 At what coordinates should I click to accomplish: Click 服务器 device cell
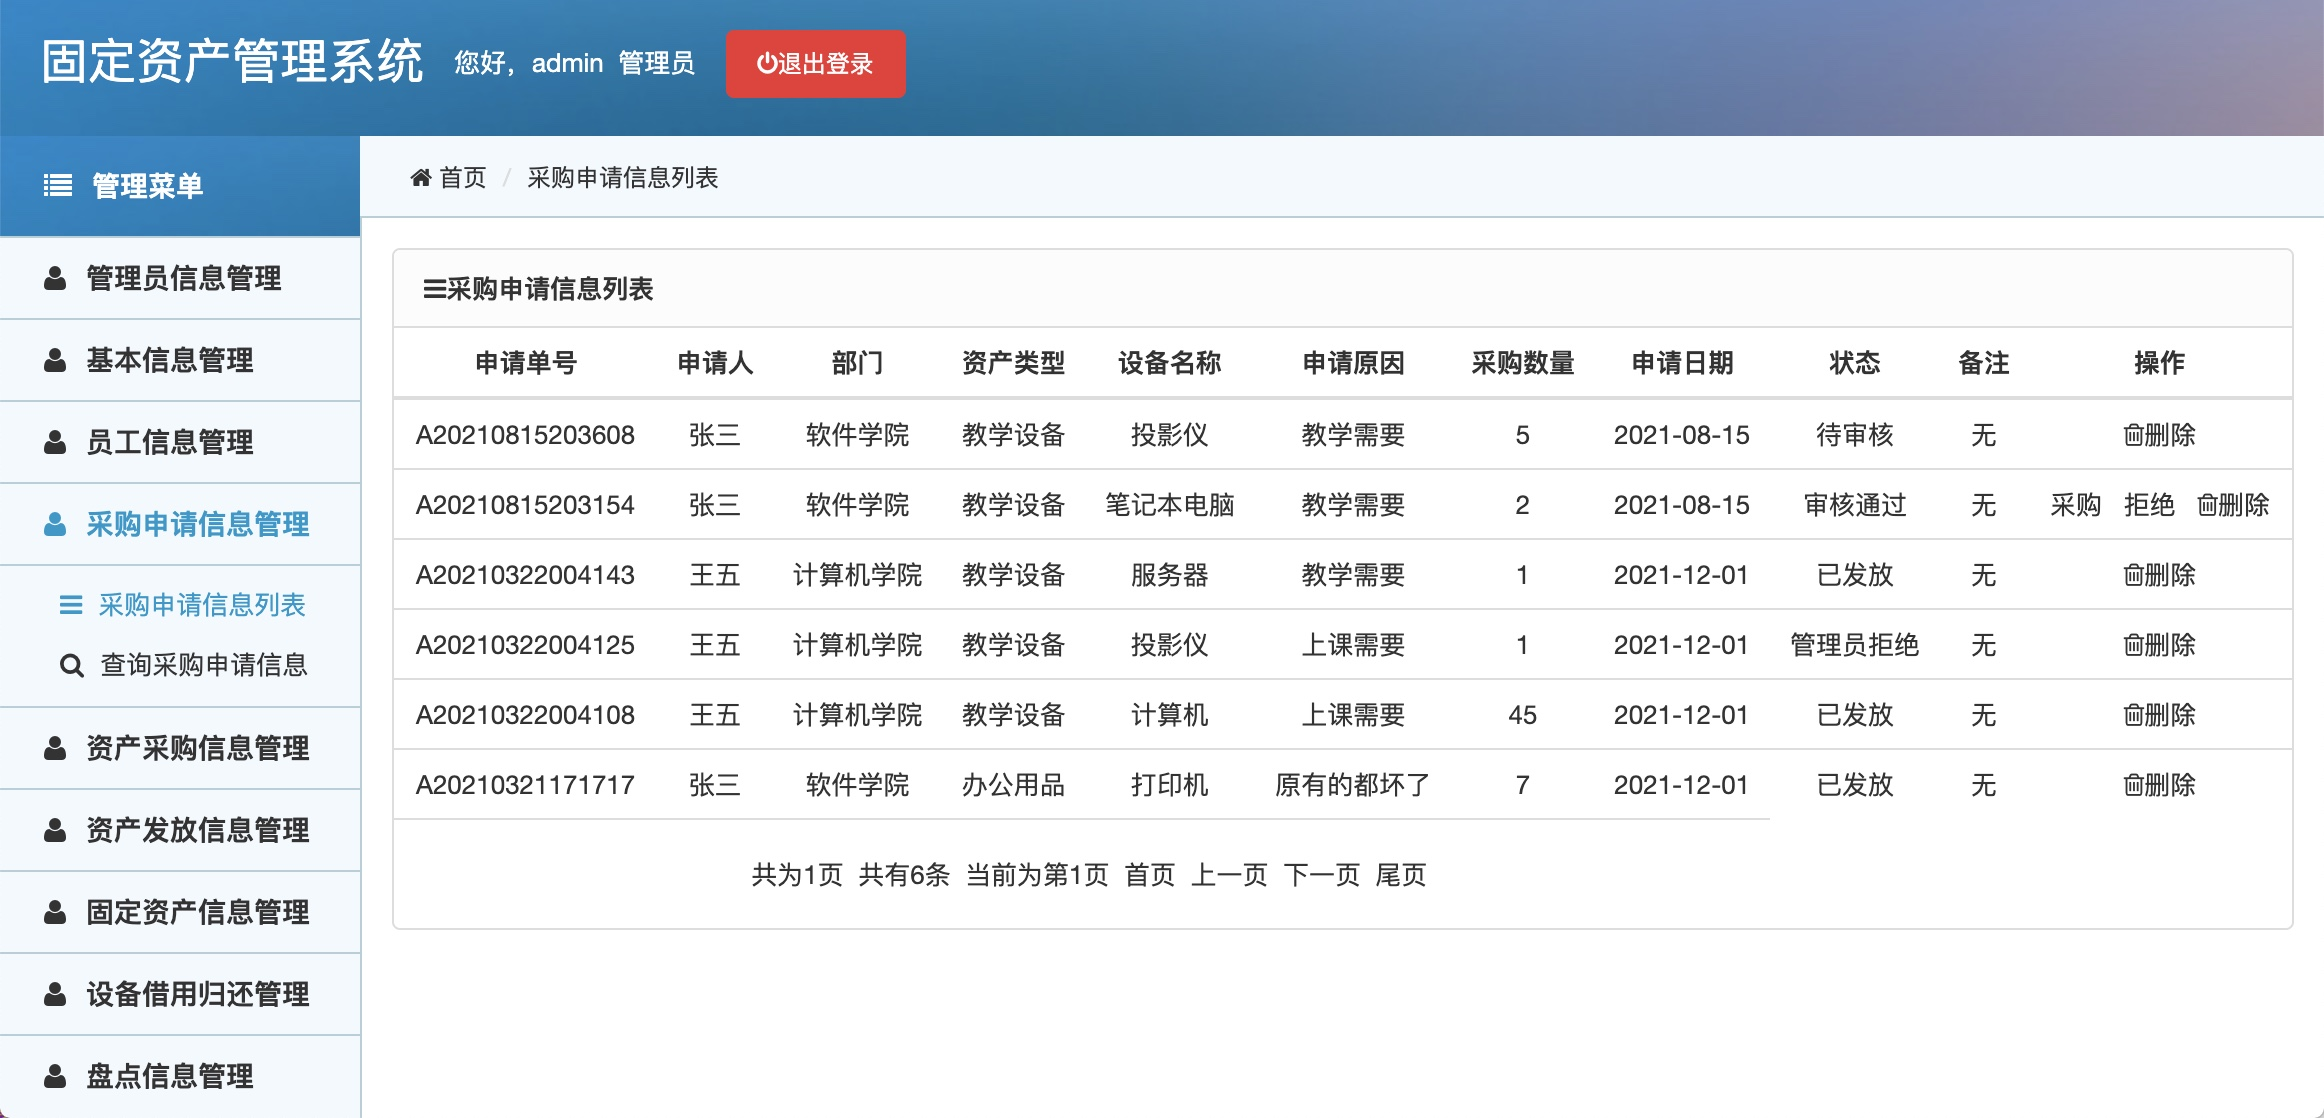(1169, 575)
